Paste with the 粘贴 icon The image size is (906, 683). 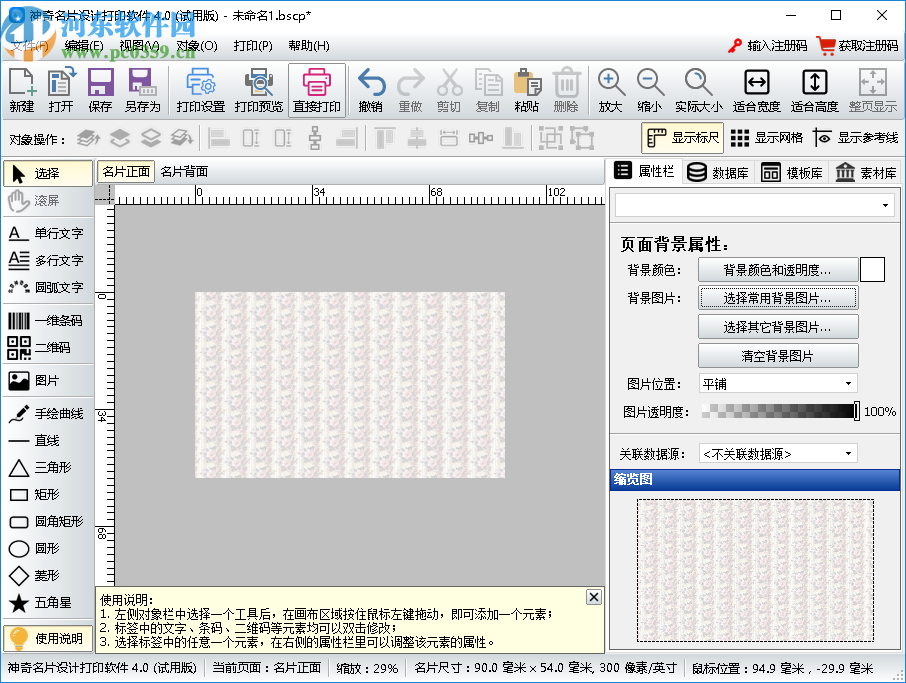point(526,90)
